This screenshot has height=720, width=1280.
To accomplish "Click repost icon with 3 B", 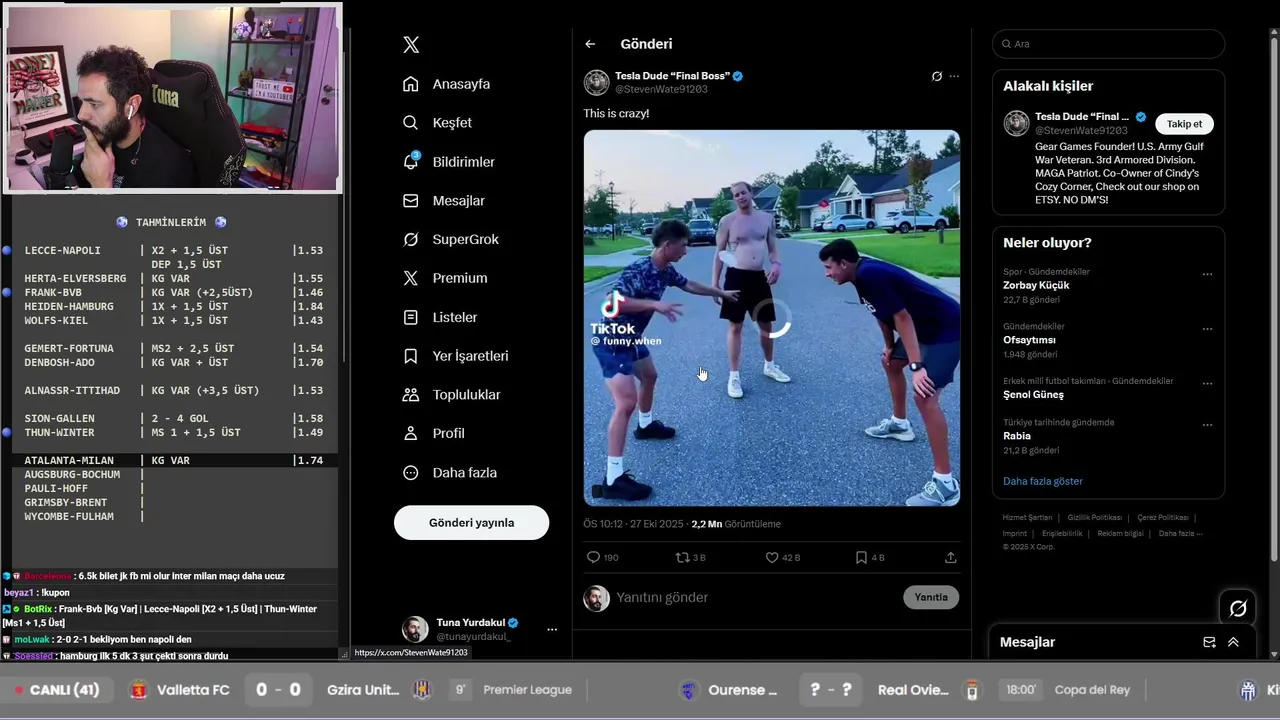I will click(x=690, y=557).
